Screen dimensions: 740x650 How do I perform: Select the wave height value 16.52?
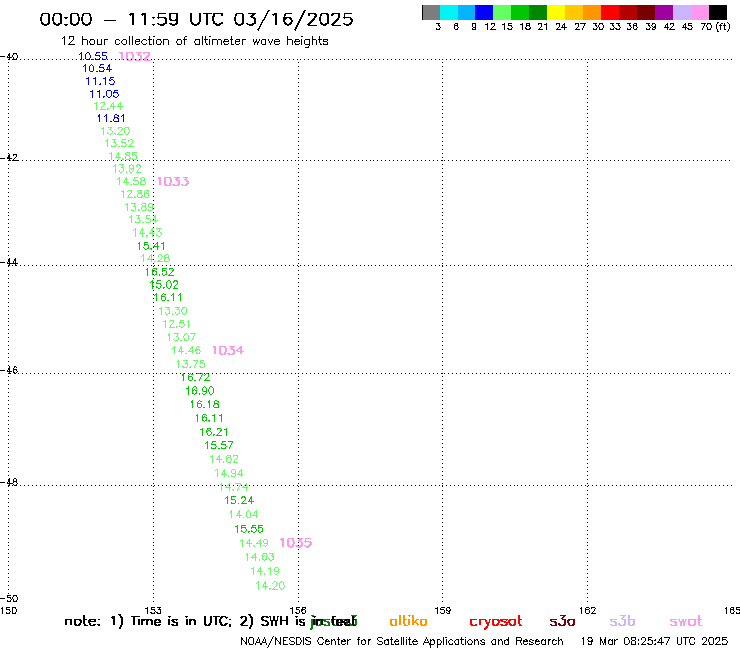pyautogui.click(x=160, y=272)
